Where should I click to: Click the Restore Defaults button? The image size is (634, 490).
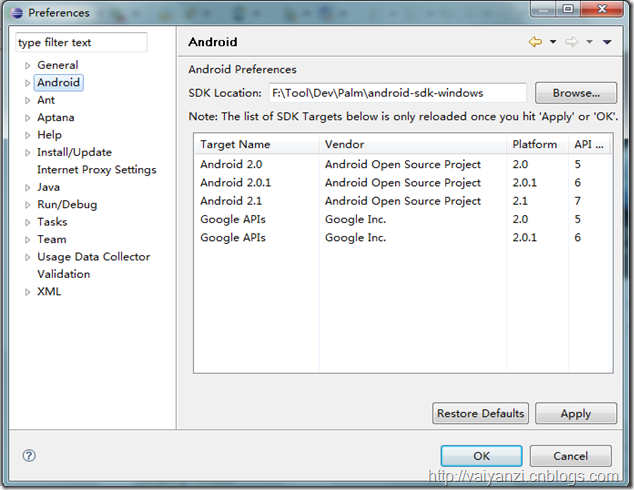pyautogui.click(x=480, y=413)
